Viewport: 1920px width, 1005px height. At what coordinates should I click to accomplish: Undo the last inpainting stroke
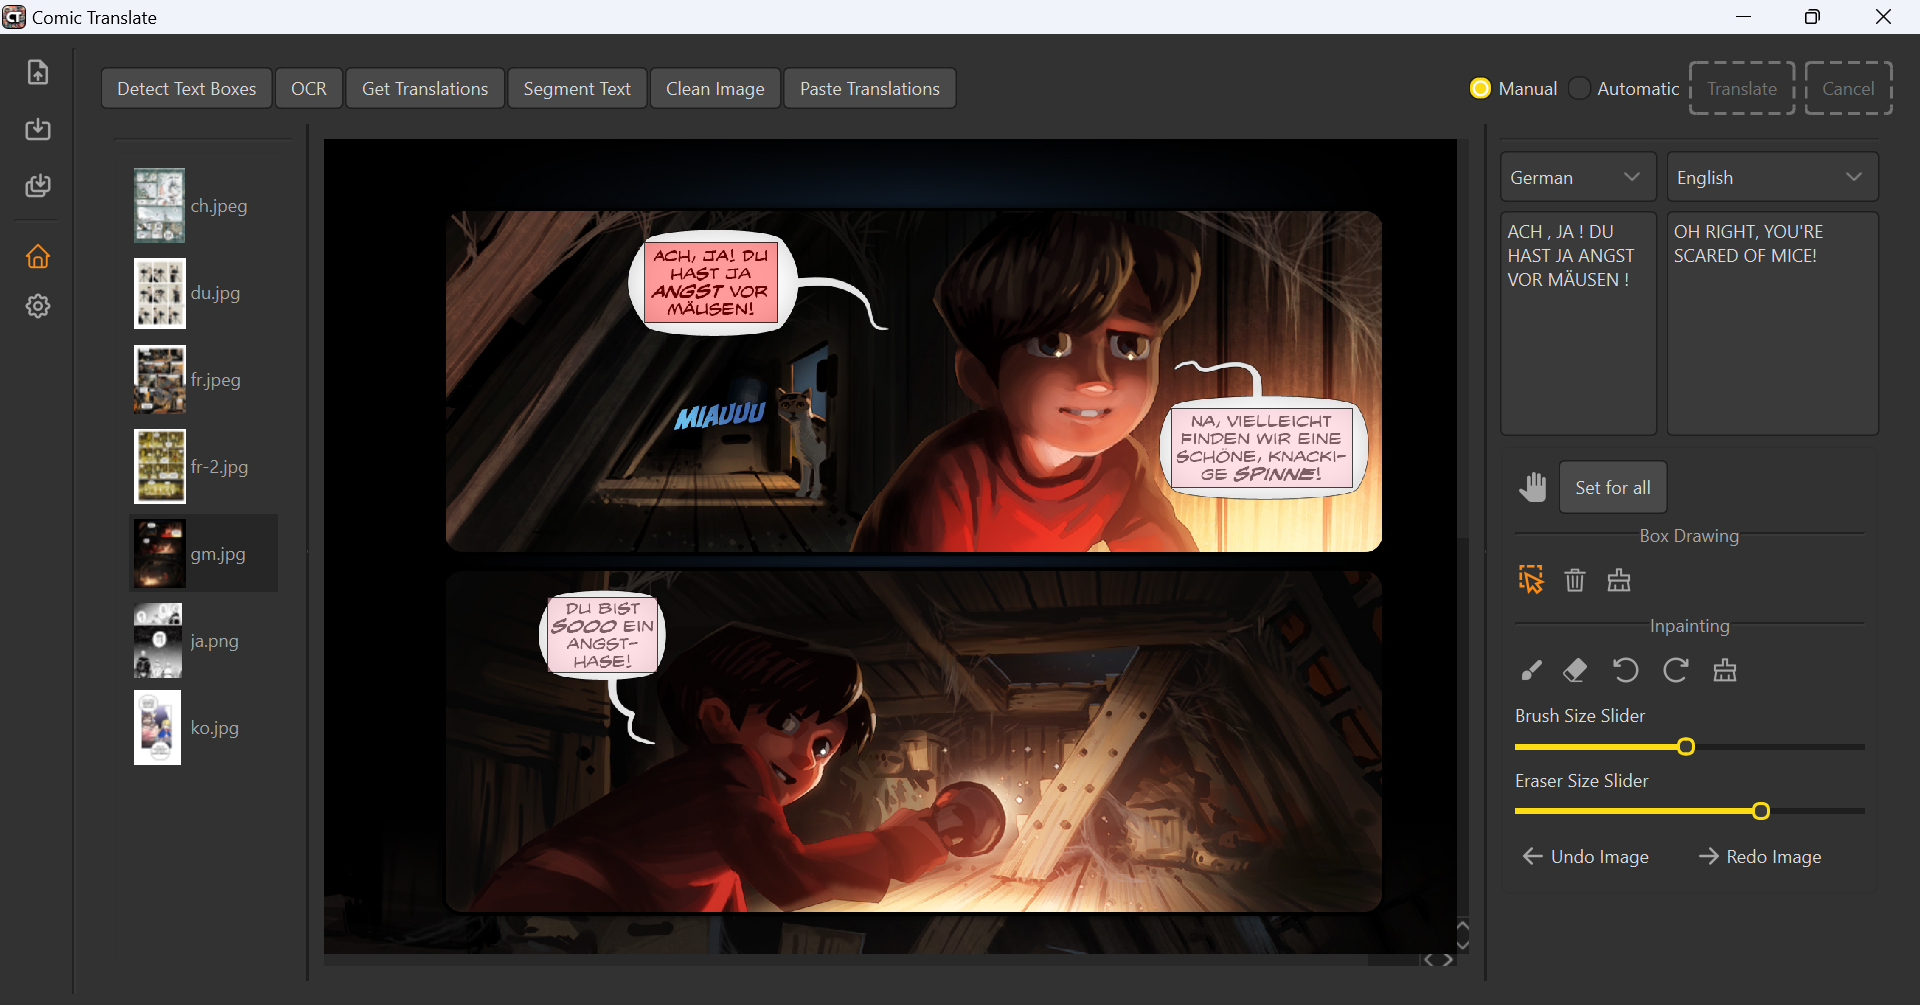pyautogui.click(x=1625, y=670)
